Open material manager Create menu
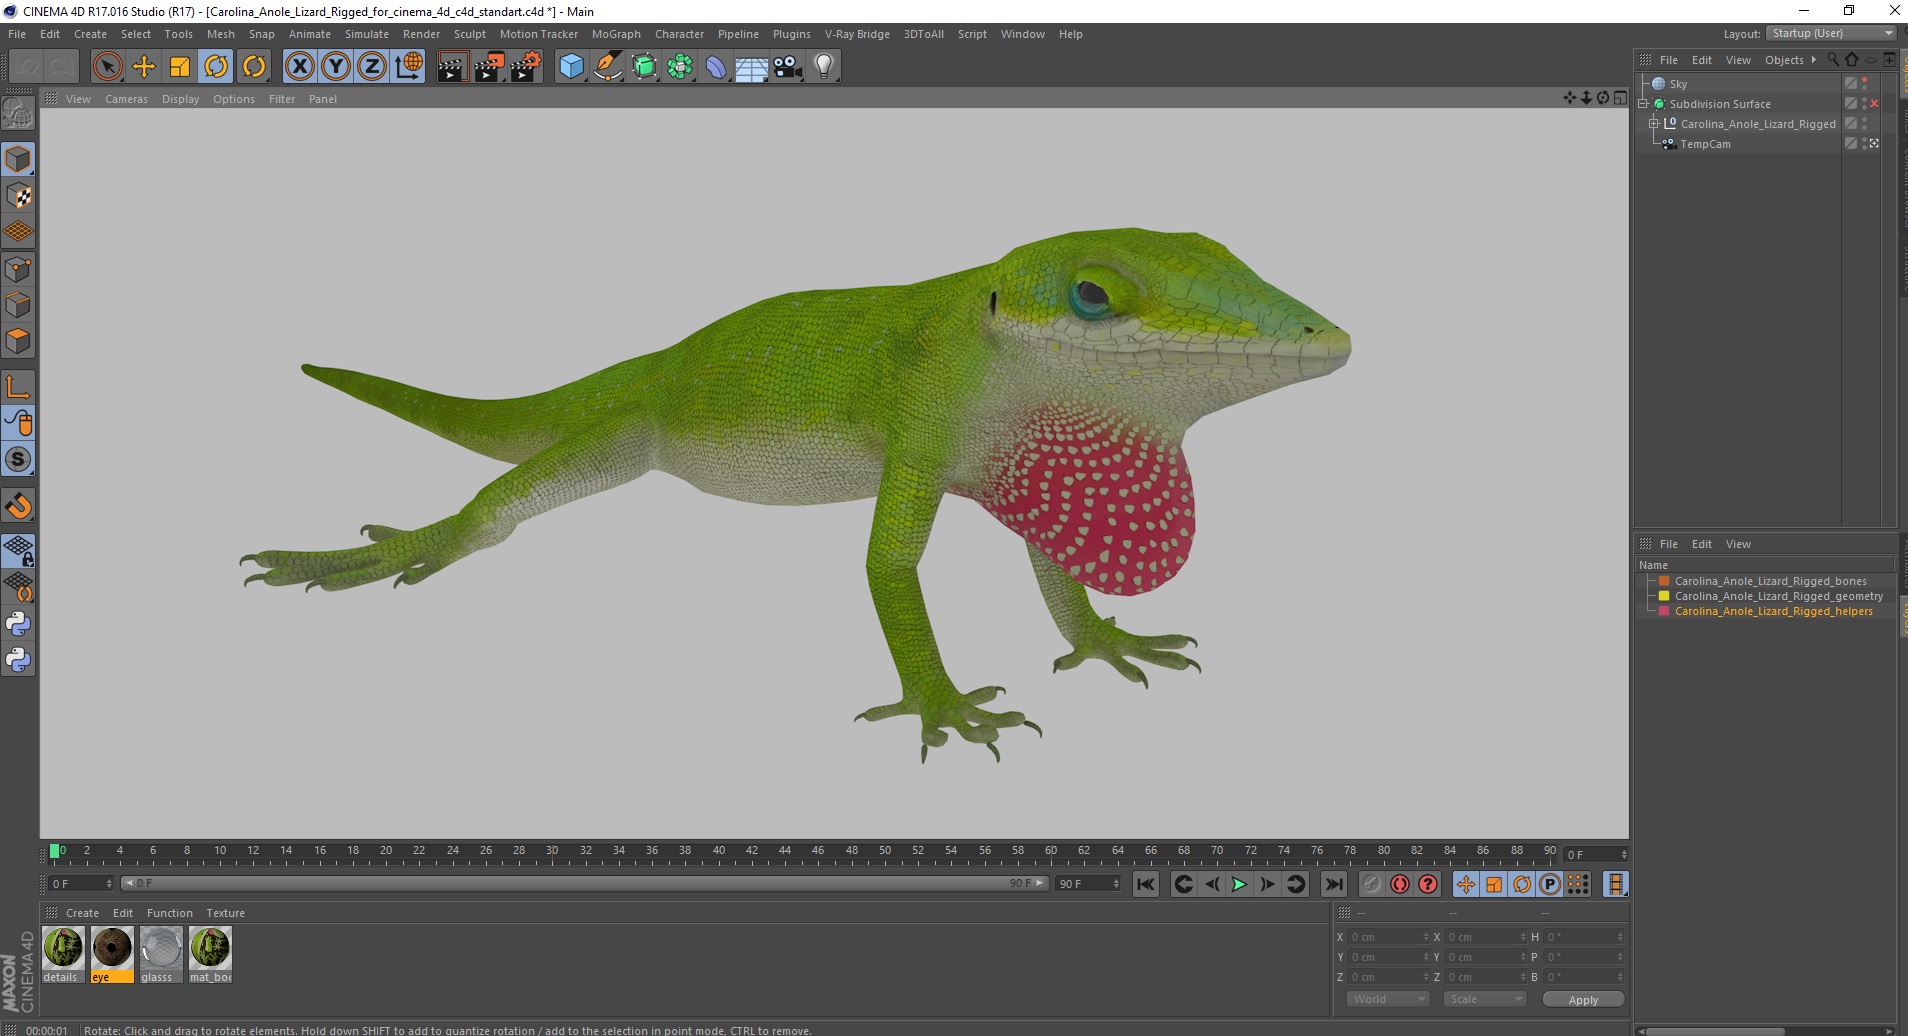Screen dimensions: 1908x1036 (82, 913)
